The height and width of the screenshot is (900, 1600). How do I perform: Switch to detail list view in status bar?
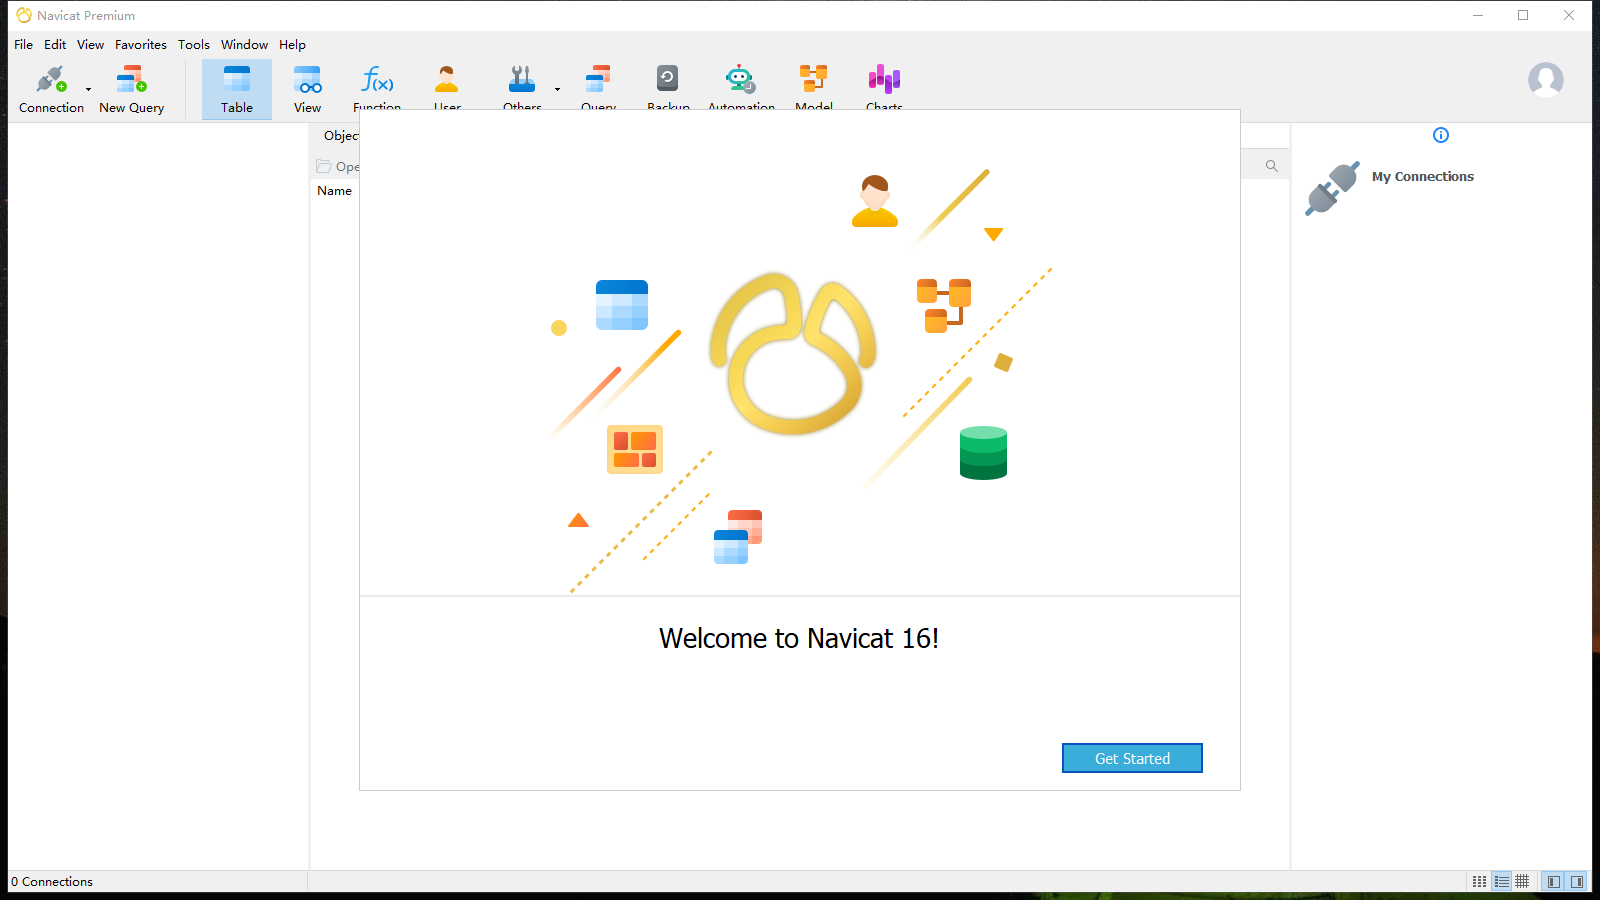(1502, 882)
